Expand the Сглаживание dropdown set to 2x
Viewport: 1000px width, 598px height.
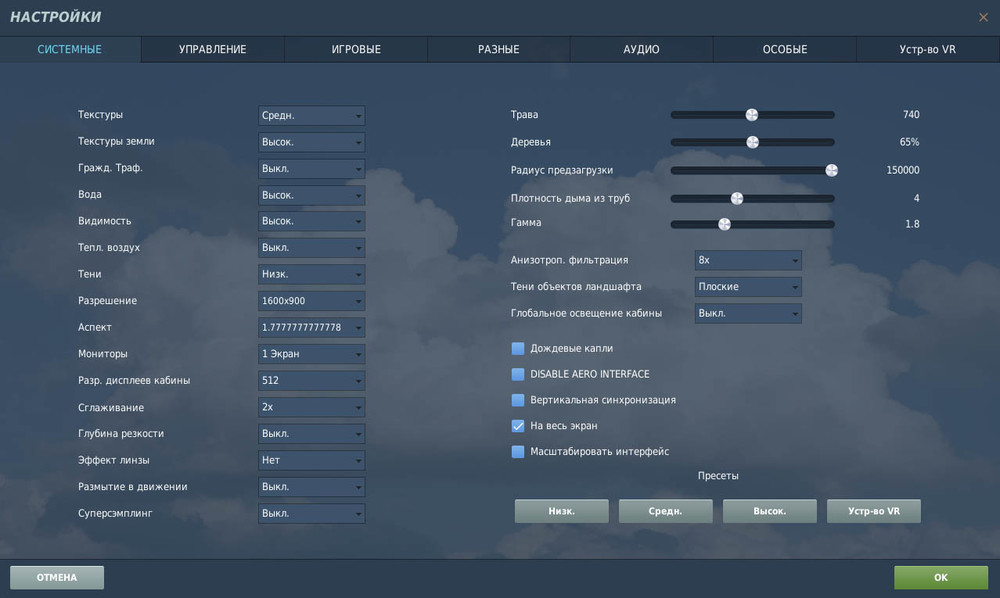tap(311, 407)
